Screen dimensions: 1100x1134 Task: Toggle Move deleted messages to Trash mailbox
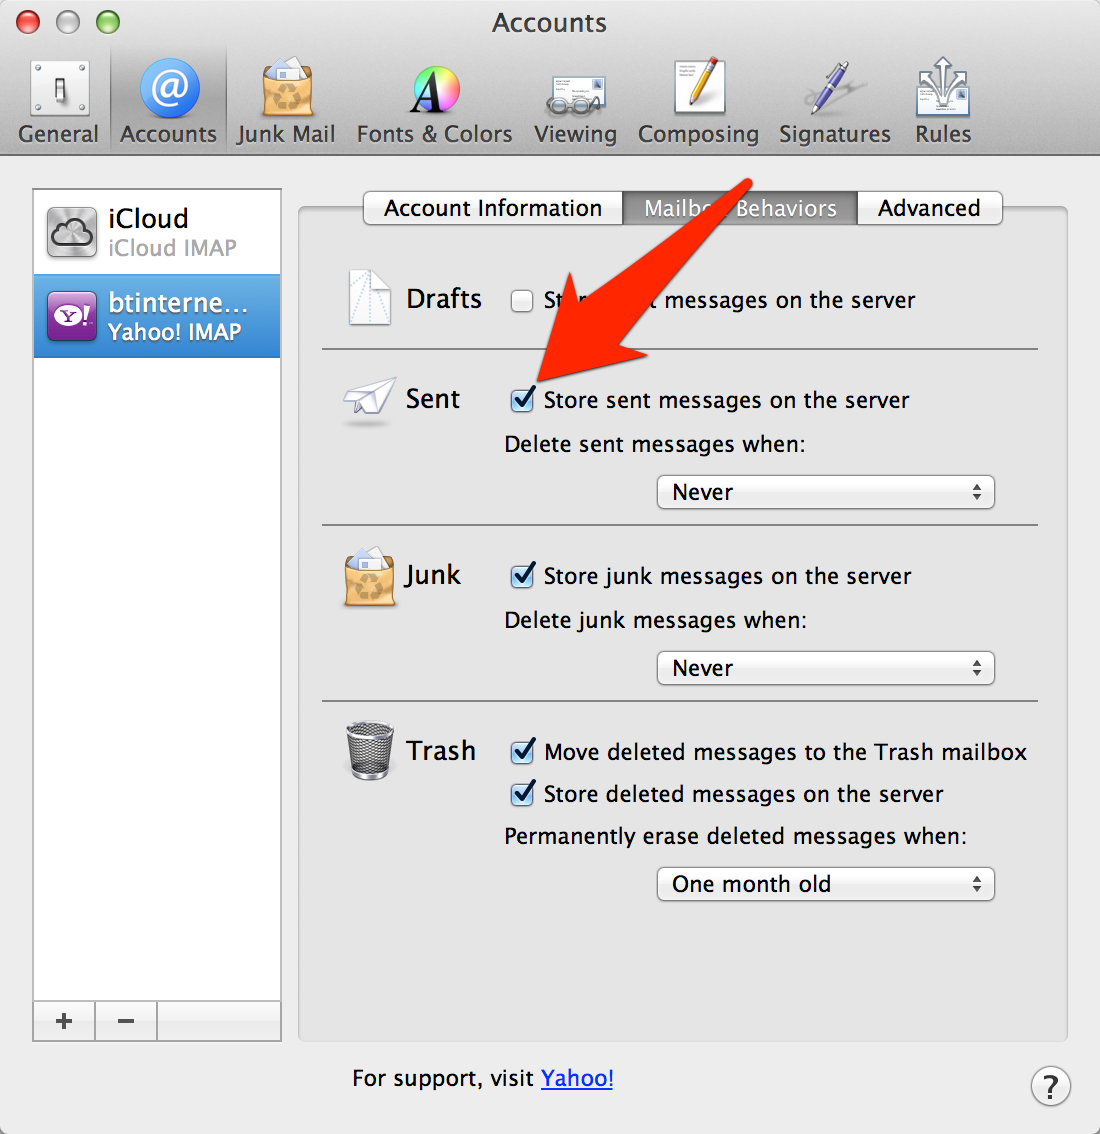tap(522, 751)
